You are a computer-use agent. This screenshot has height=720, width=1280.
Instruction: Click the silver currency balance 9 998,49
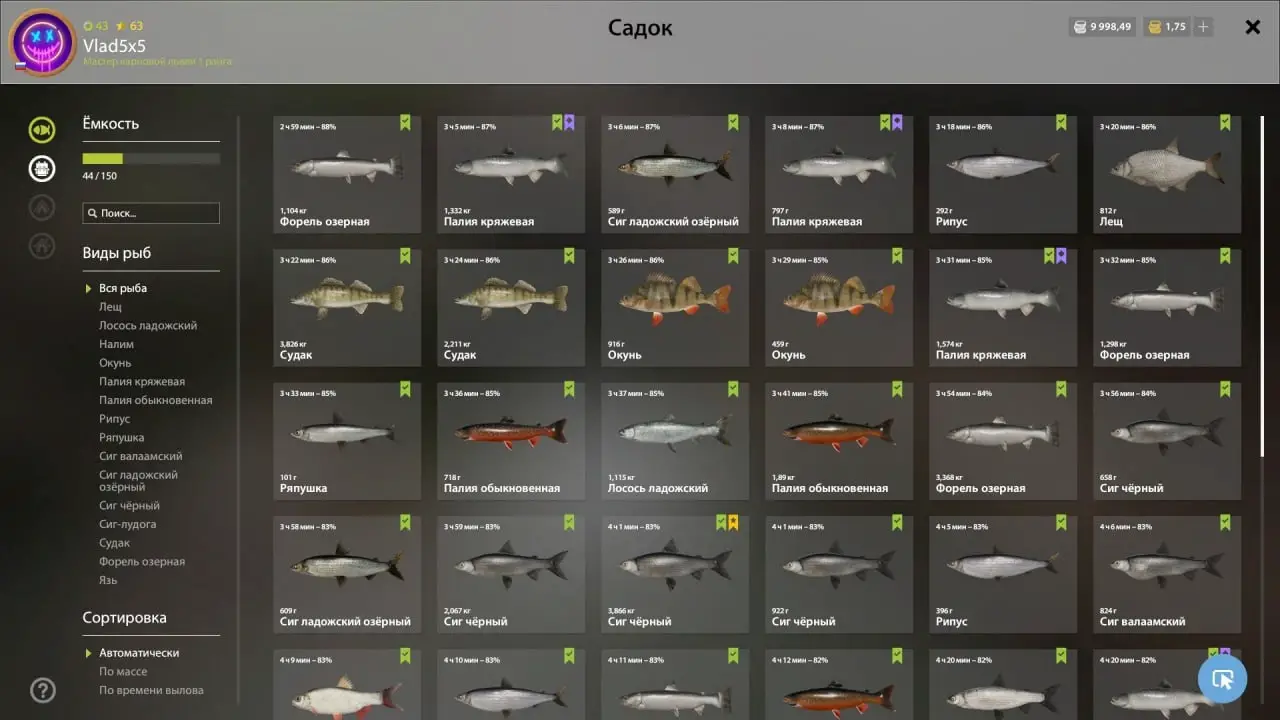click(1103, 27)
